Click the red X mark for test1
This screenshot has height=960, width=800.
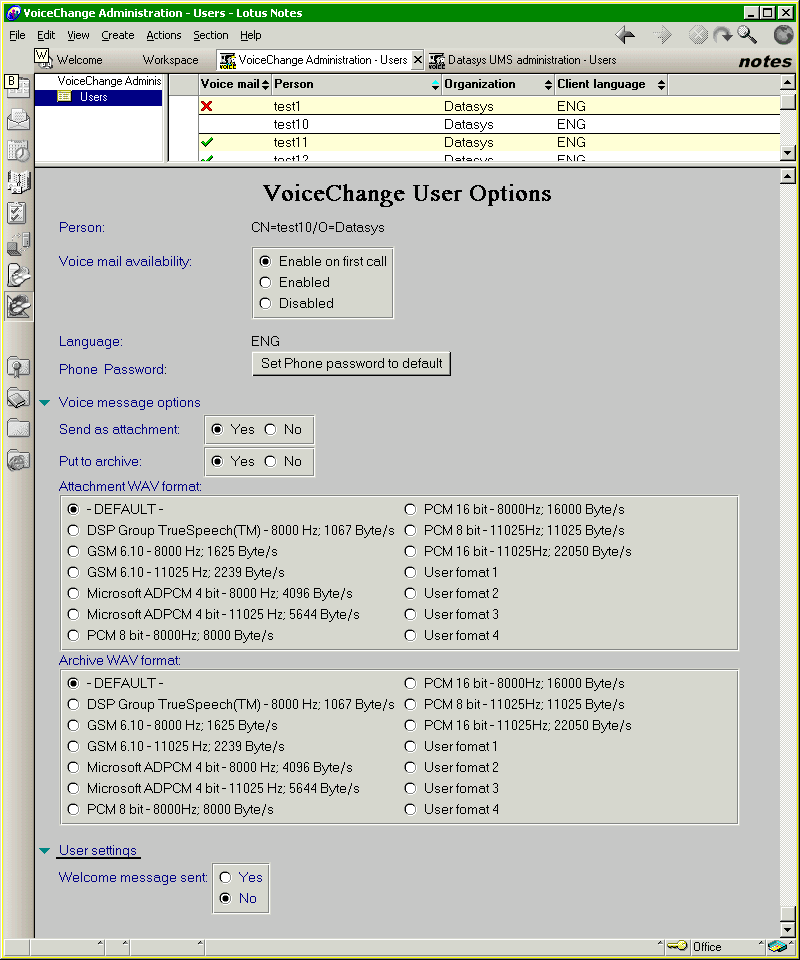click(x=206, y=106)
